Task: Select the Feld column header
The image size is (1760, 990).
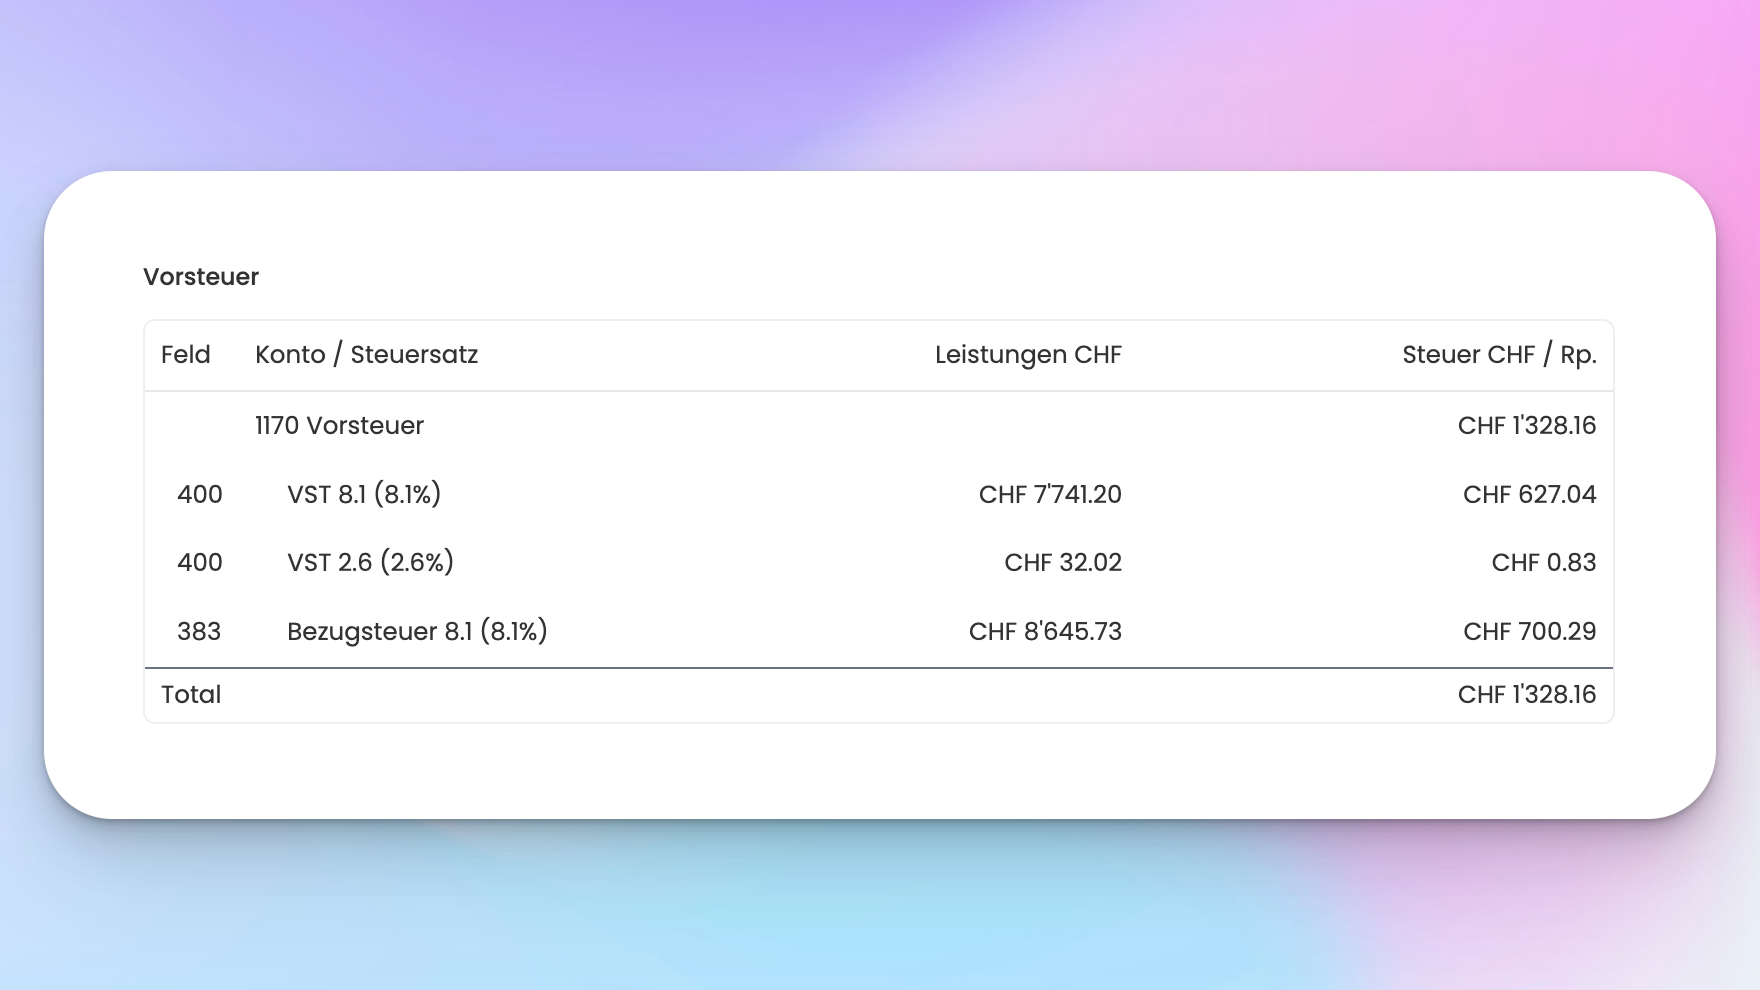Action: (186, 355)
